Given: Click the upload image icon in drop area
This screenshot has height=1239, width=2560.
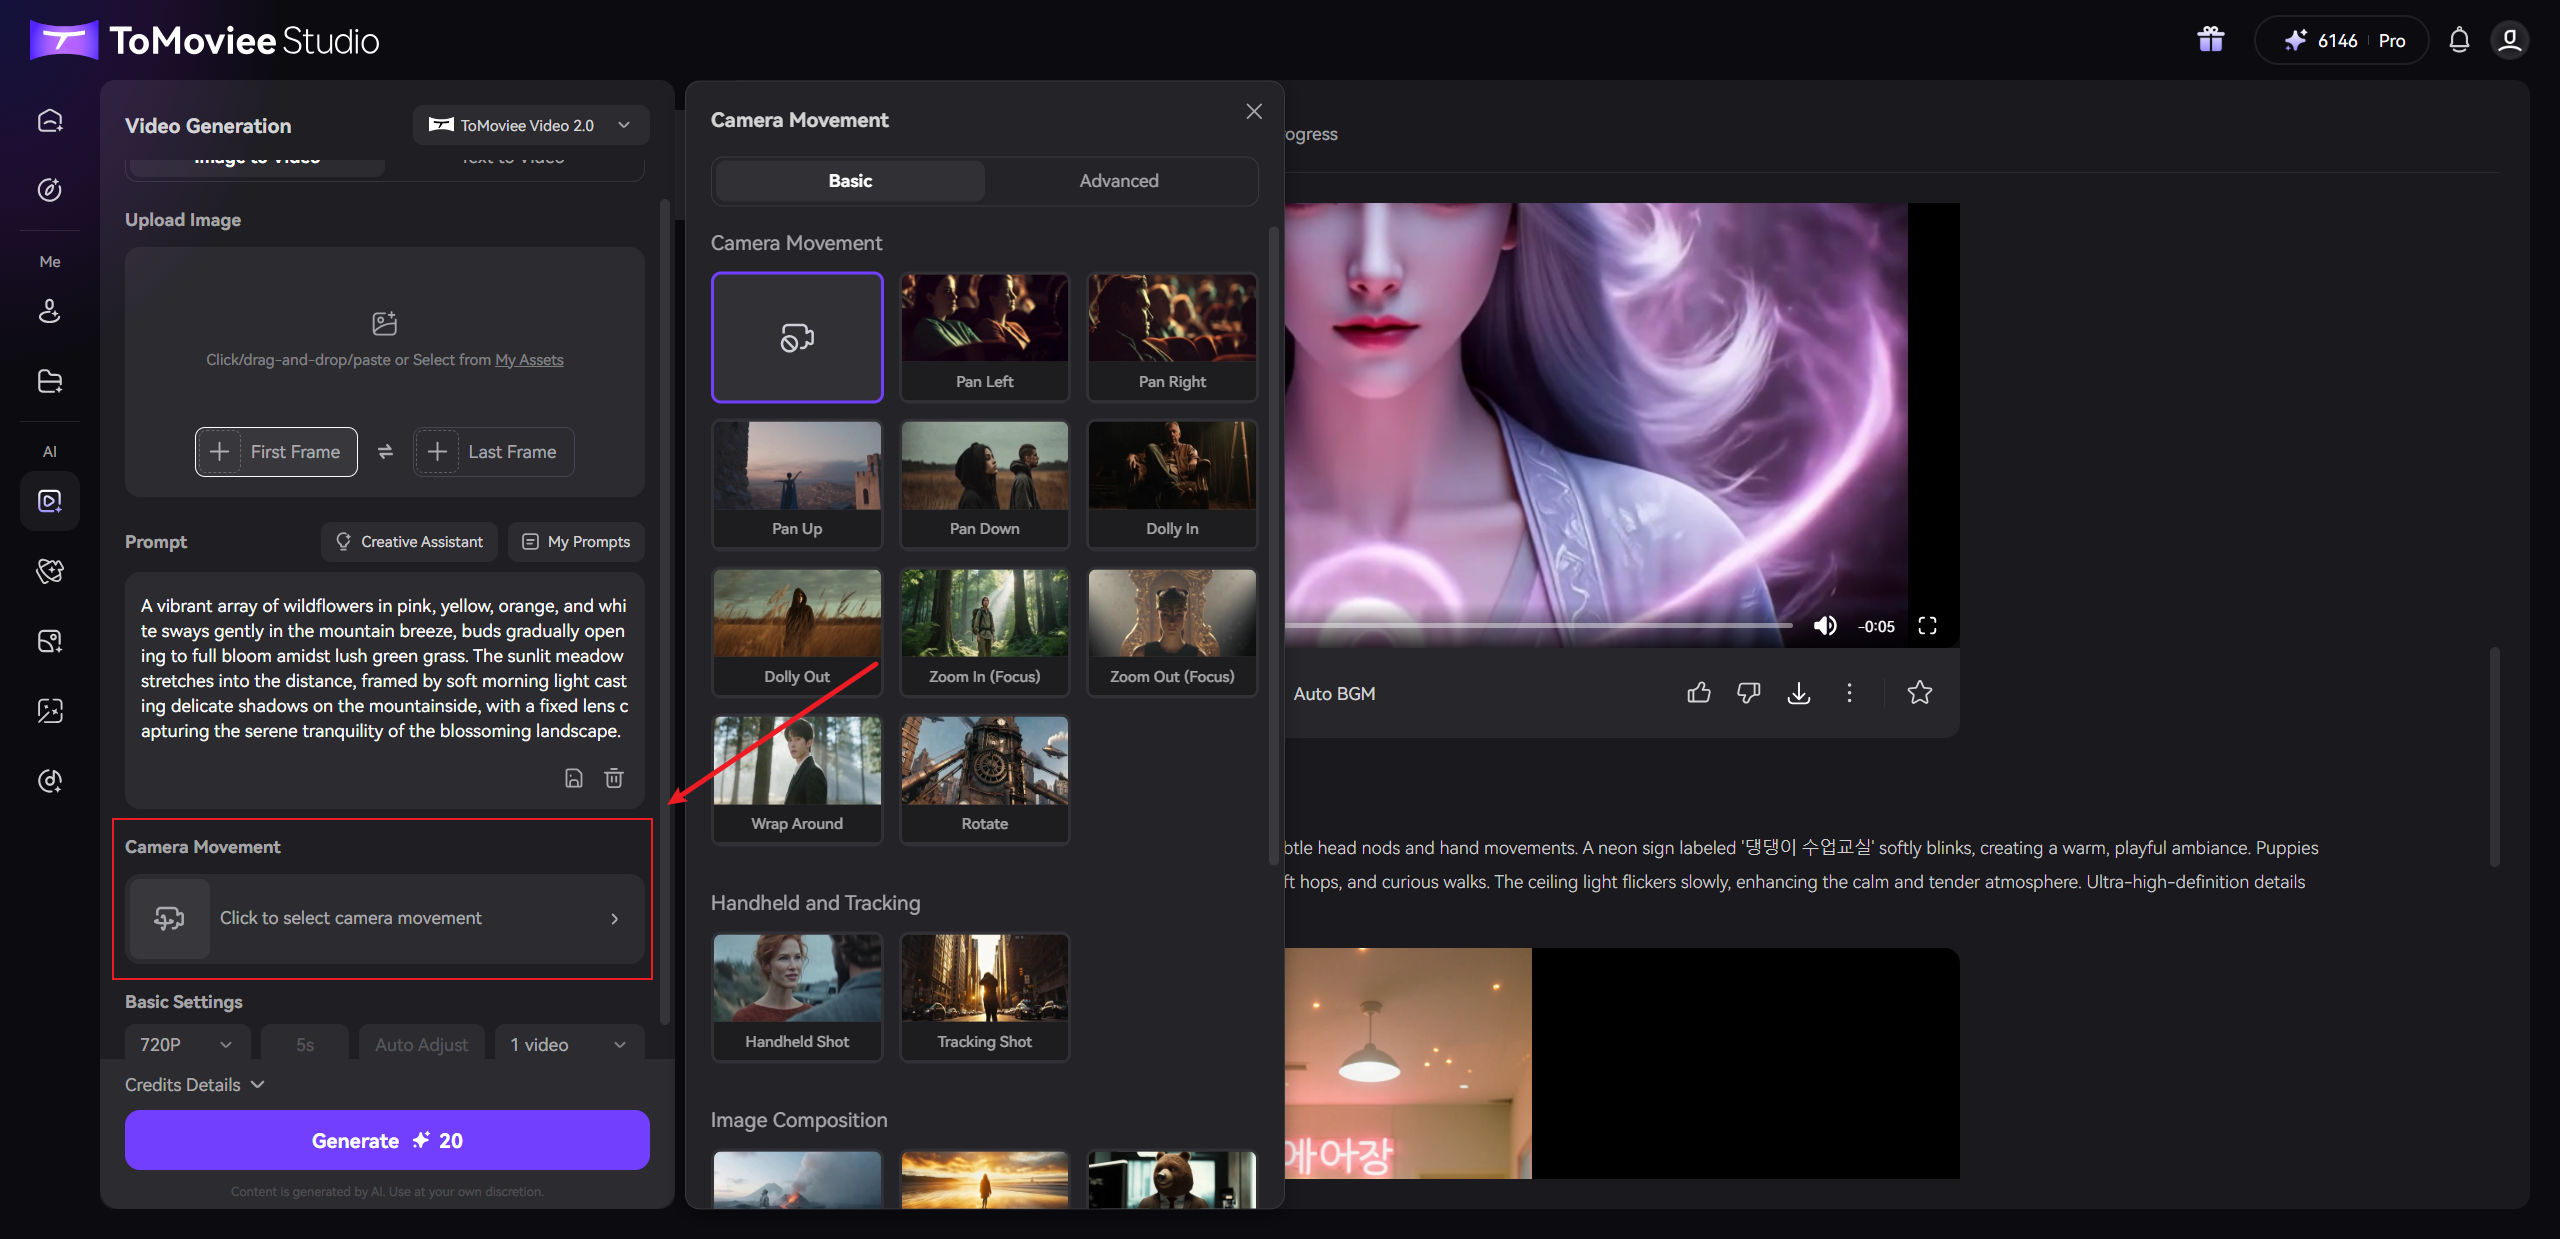Looking at the screenshot, I should click(385, 323).
